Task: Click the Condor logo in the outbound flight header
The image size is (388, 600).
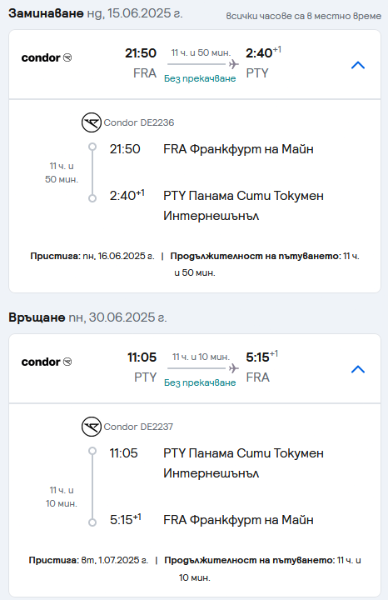Action: pos(47,58)
